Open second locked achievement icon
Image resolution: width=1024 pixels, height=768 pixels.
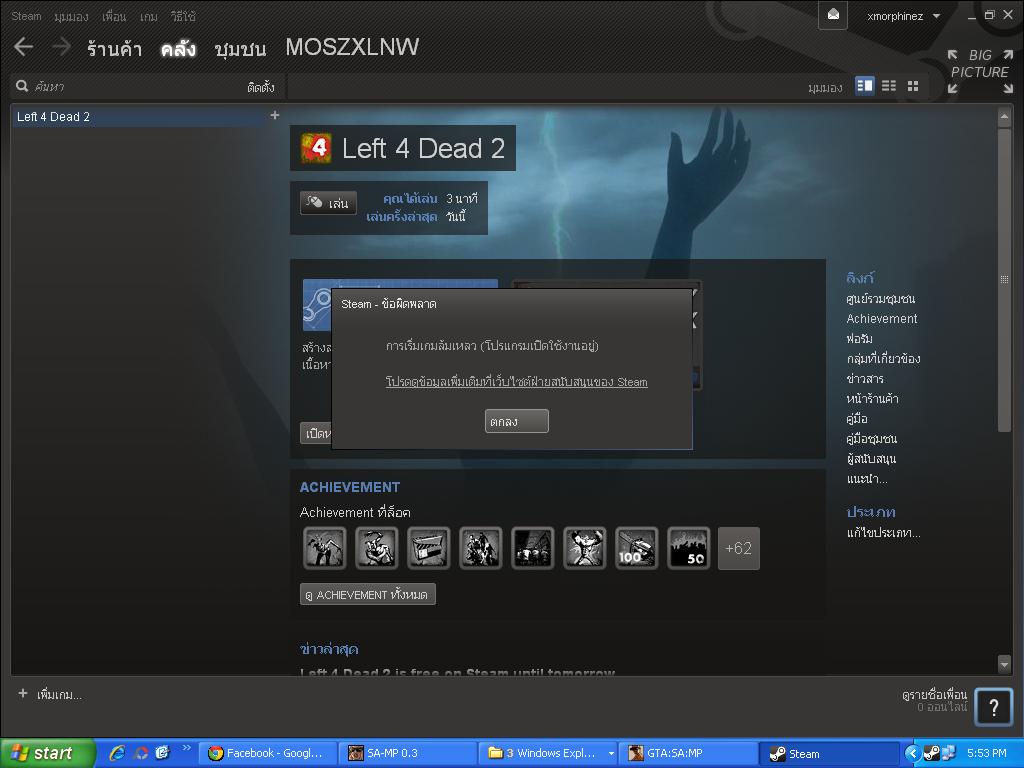[377, 549]
